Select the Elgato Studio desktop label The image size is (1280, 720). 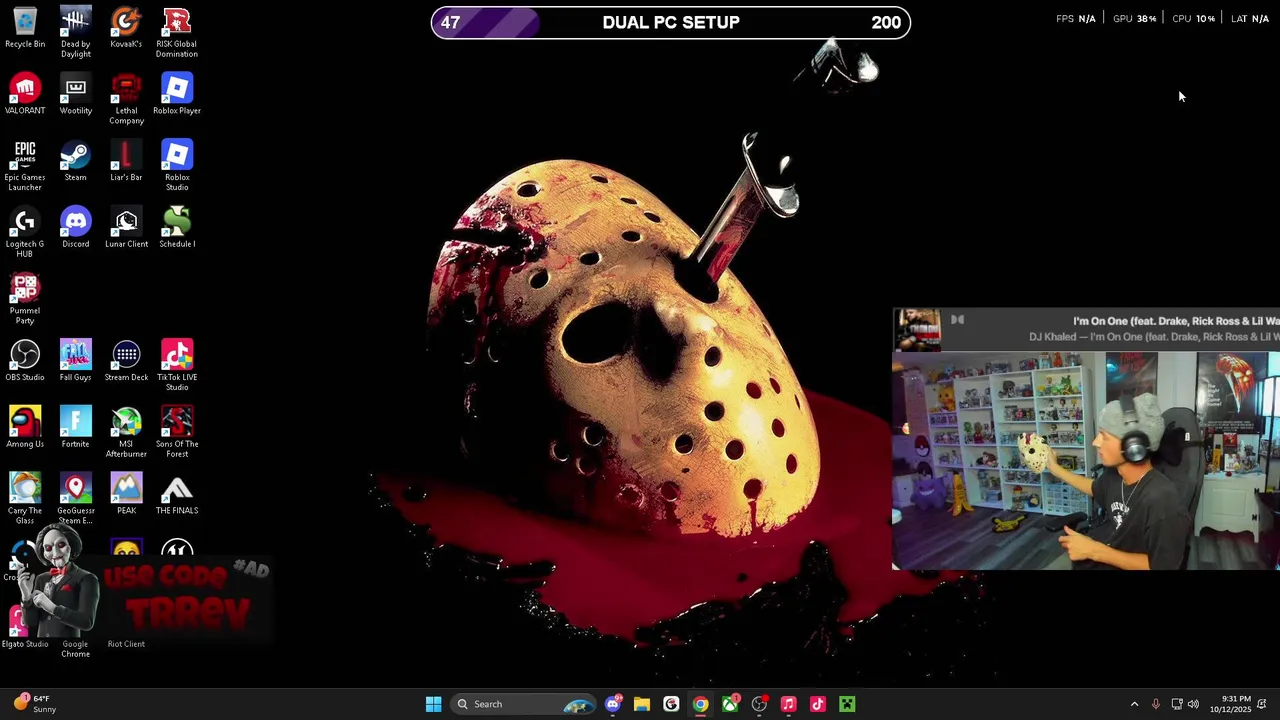(x=25, y=644)
